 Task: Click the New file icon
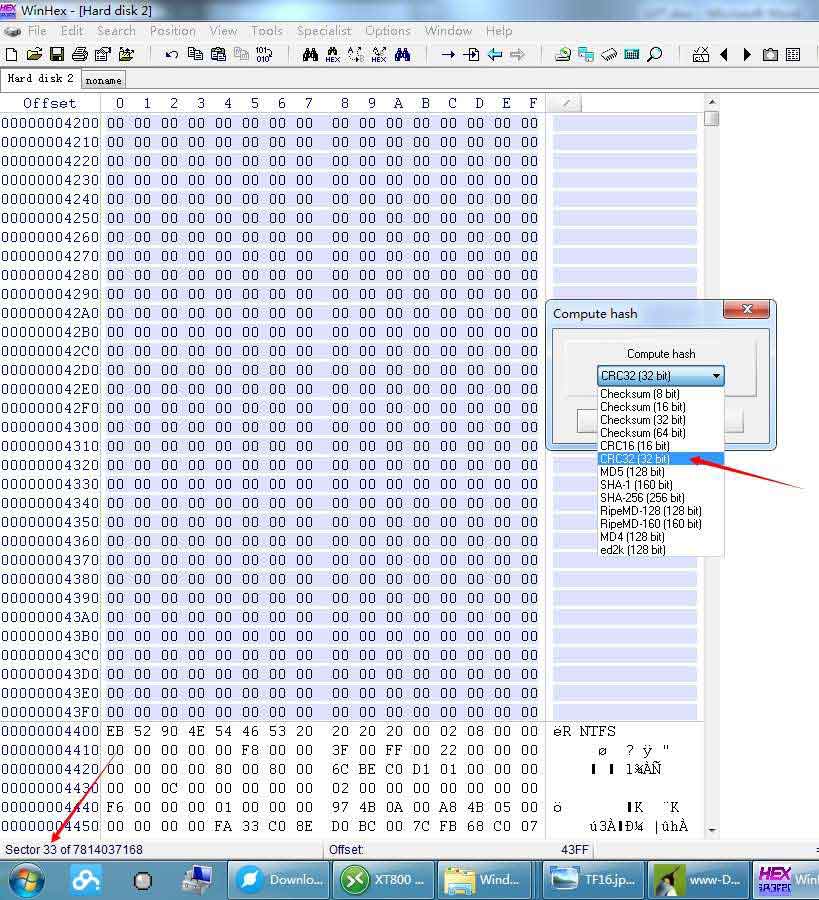pyautogui.click(x=11, y=55)
